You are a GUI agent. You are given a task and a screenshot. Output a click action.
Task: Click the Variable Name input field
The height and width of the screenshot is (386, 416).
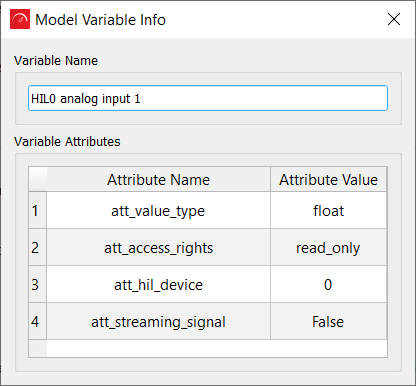pyautogui.click(x=208, y=98)
